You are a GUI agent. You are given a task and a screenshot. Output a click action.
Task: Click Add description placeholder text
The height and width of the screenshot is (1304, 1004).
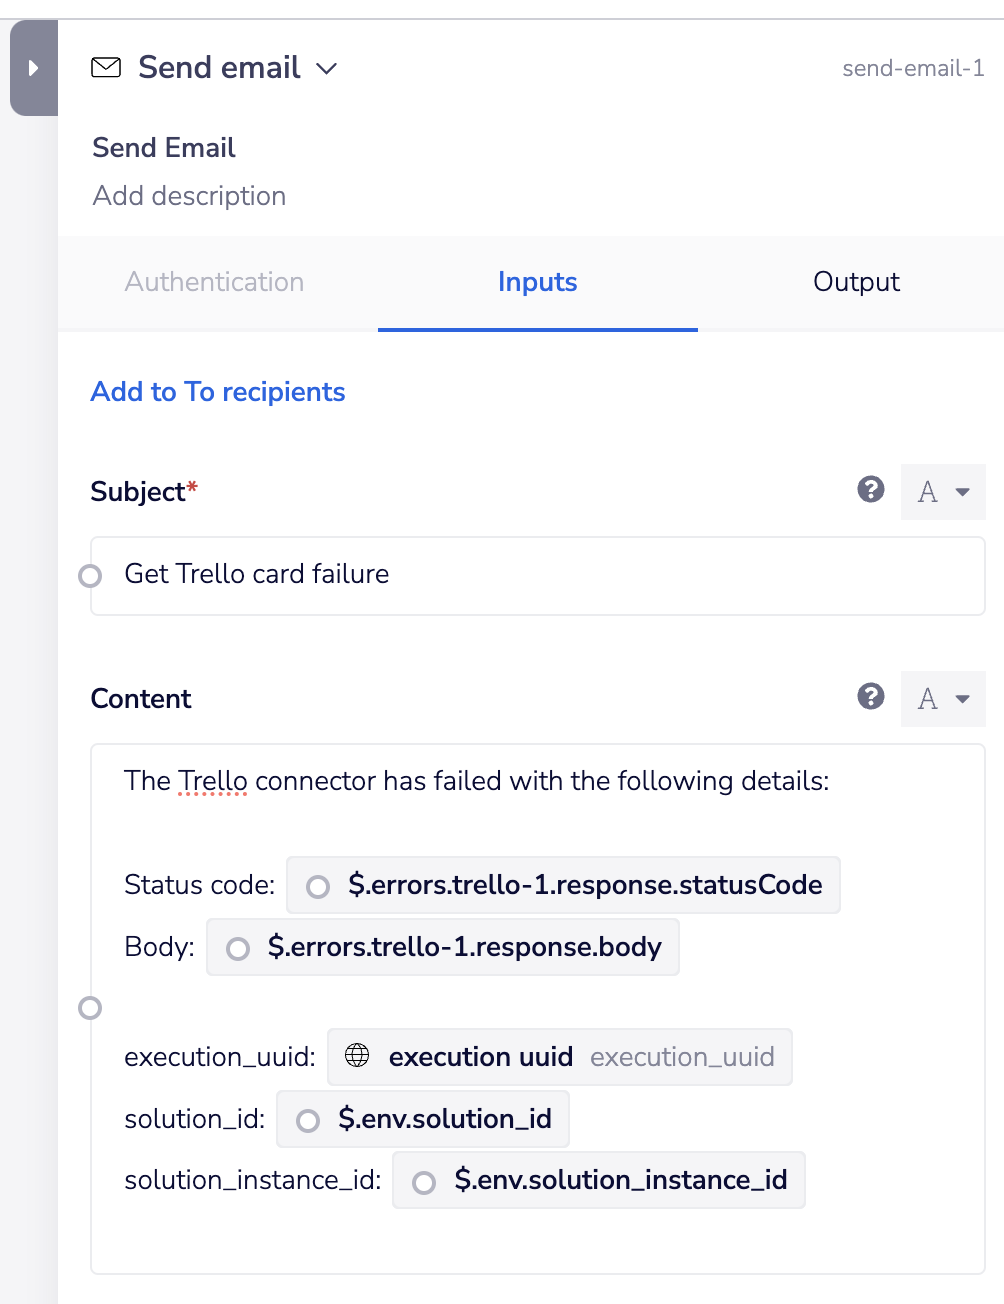[x=189, y=196]
